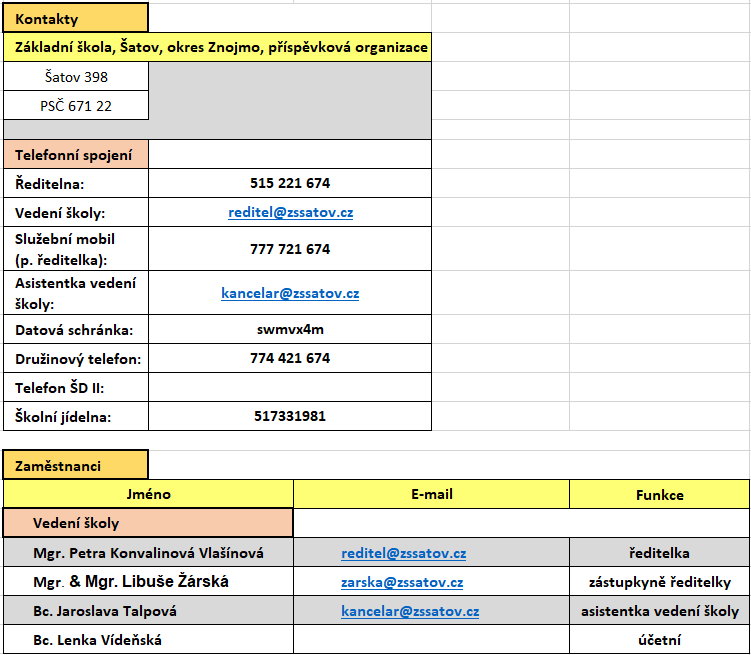The width and height of the screenshot is (751, 655).
Task: Select phone number 777 721 674
Action: coord(290,249)
